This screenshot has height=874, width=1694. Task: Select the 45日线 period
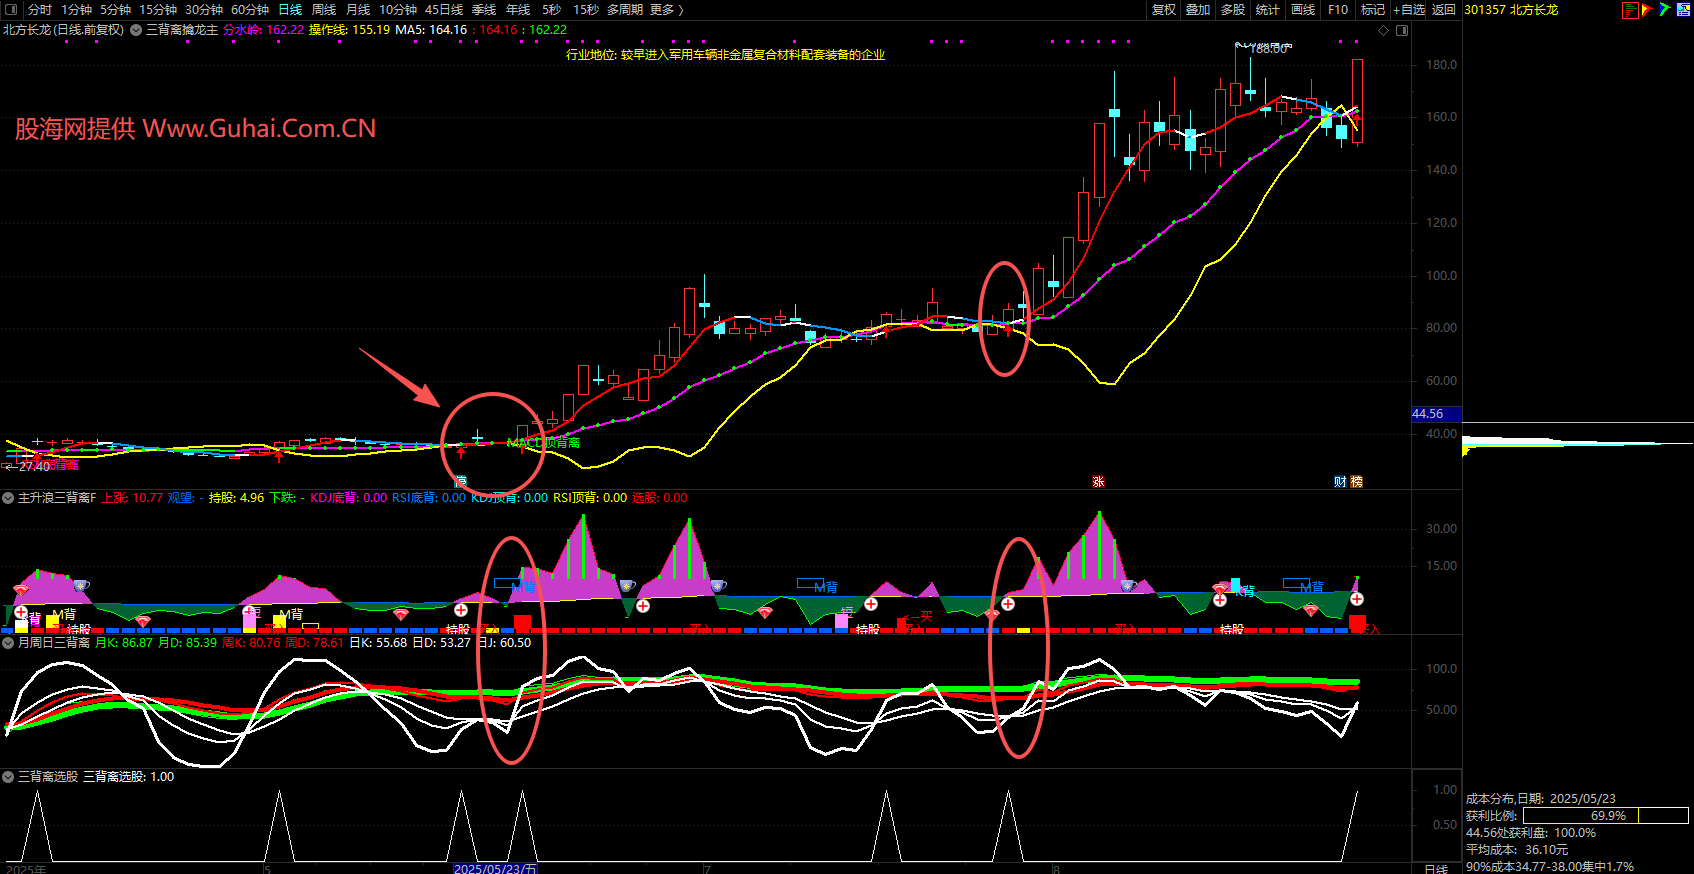pos(444,9)
